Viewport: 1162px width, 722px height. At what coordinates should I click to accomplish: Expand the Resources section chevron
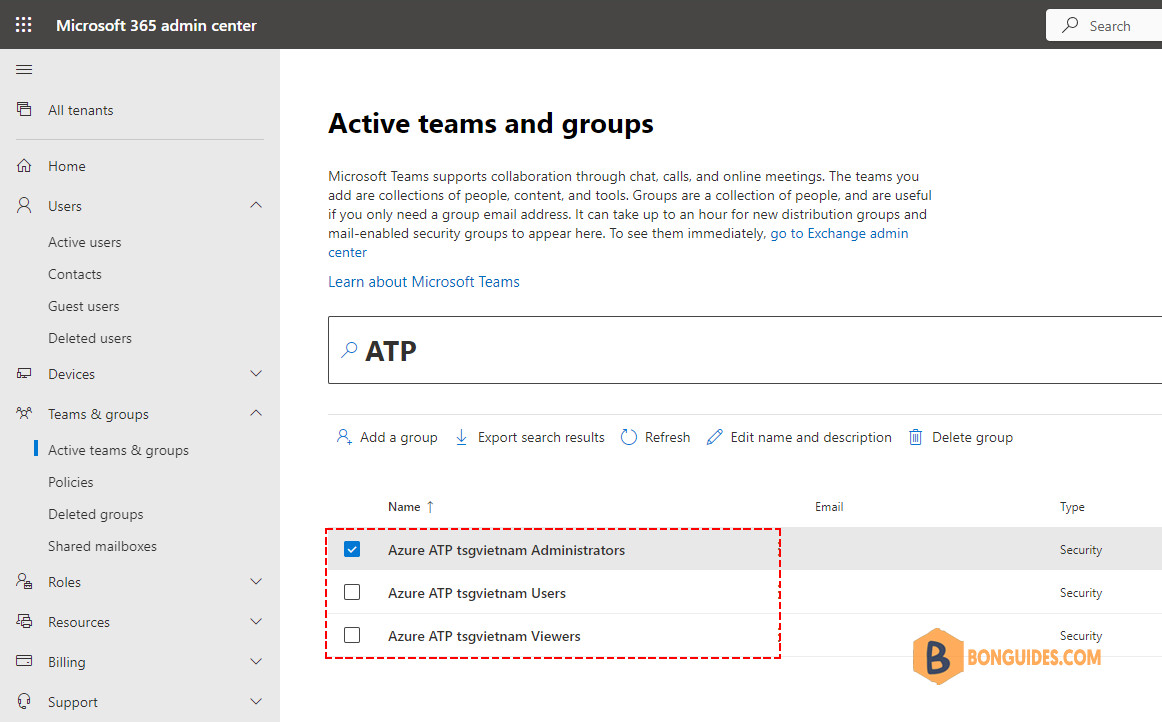point(256,621)
